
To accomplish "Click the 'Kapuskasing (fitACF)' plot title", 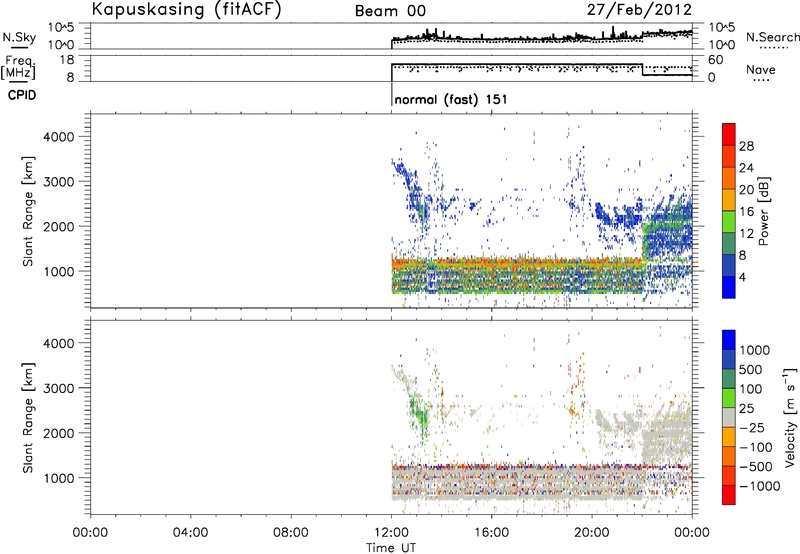I will [x=186, y=9].
